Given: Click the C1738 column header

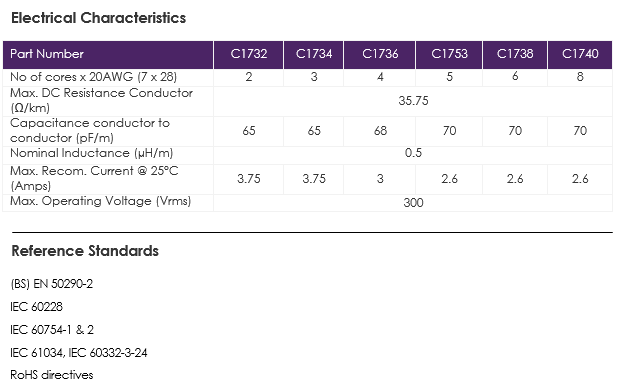Looking at the screenshot, I should 515,54.
